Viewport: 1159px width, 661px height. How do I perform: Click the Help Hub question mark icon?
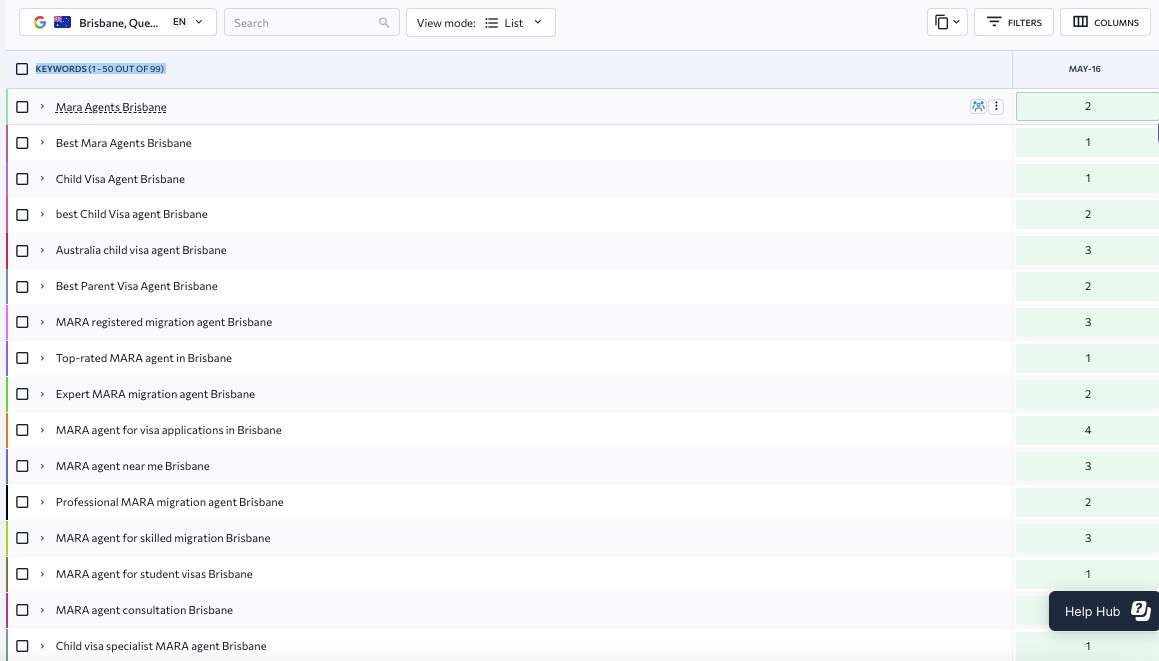pyautogui.click(x=1139, y=610)
